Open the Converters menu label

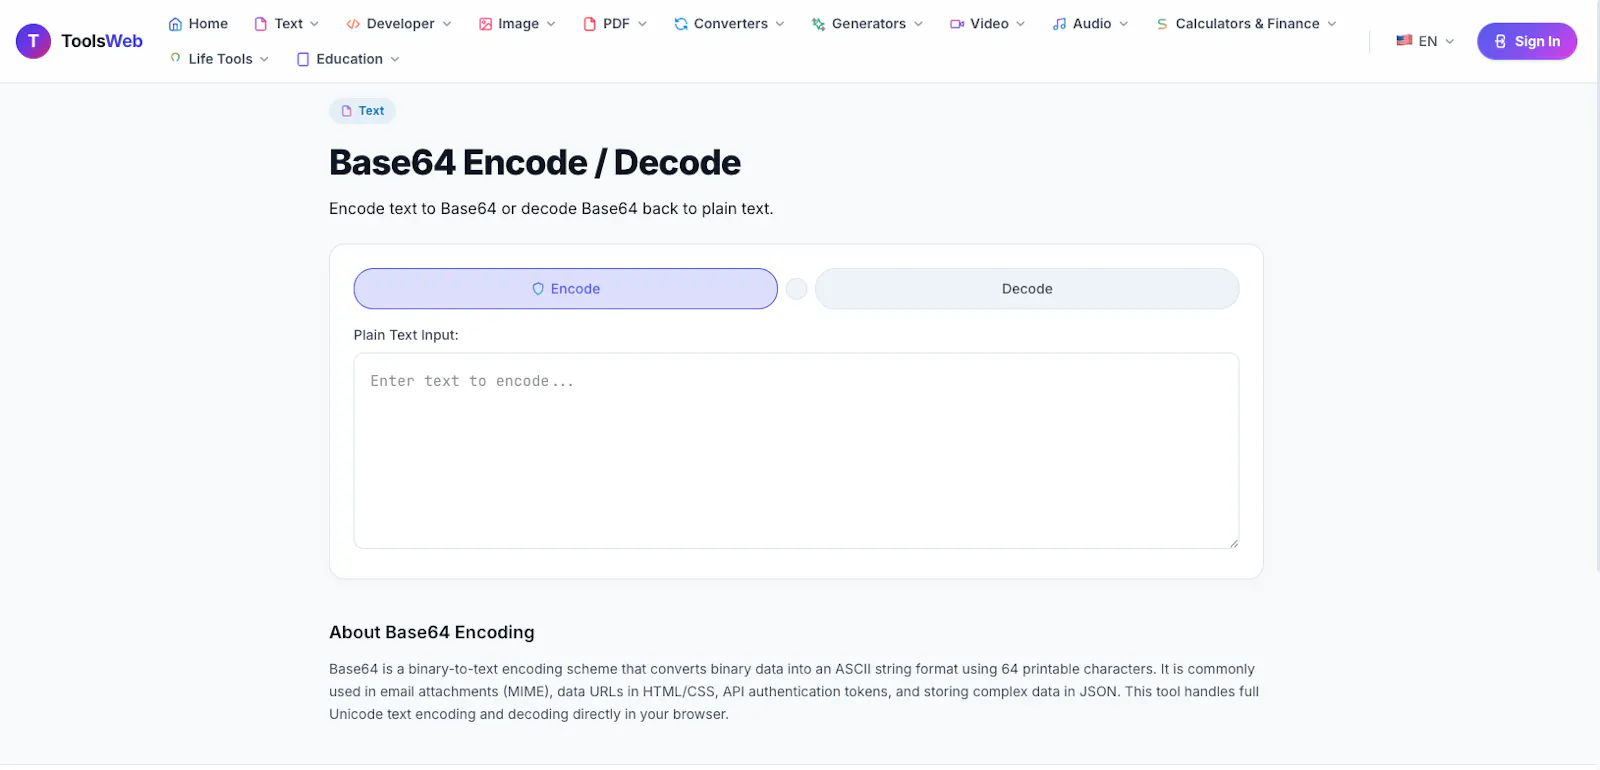(x=731, y=24)
